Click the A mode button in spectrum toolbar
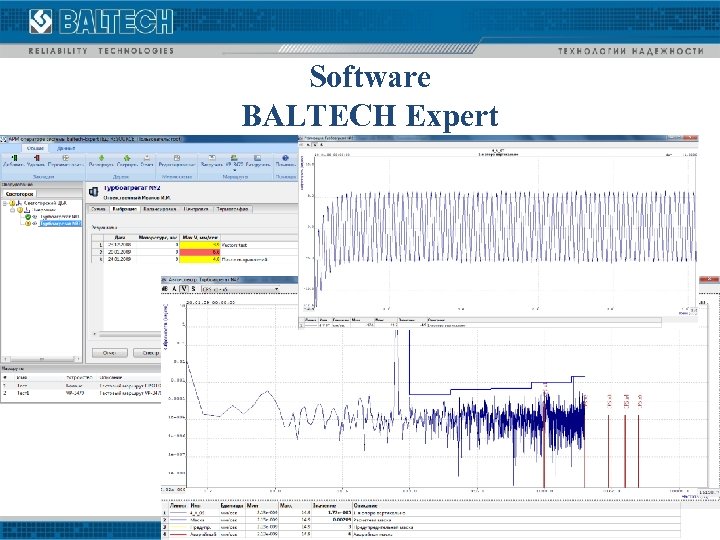Viewport: 720px width, 540px height. 174,289
